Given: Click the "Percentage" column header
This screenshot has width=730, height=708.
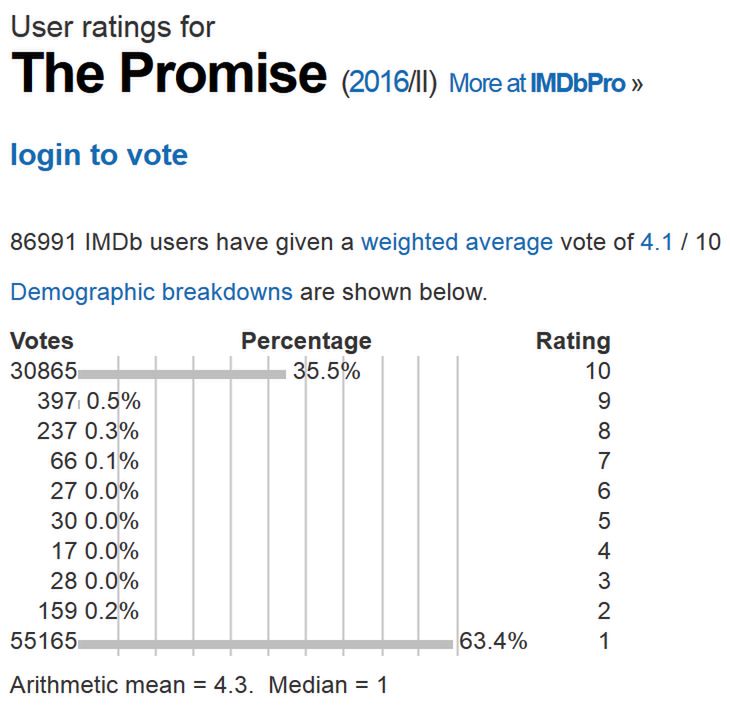Looking at the screenshot, I should click(306, 341).
